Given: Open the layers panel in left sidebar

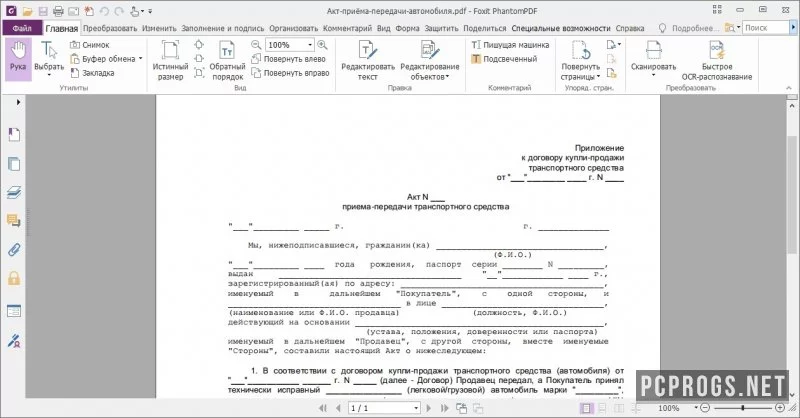Looking at the screenshot, I should 14,192.
